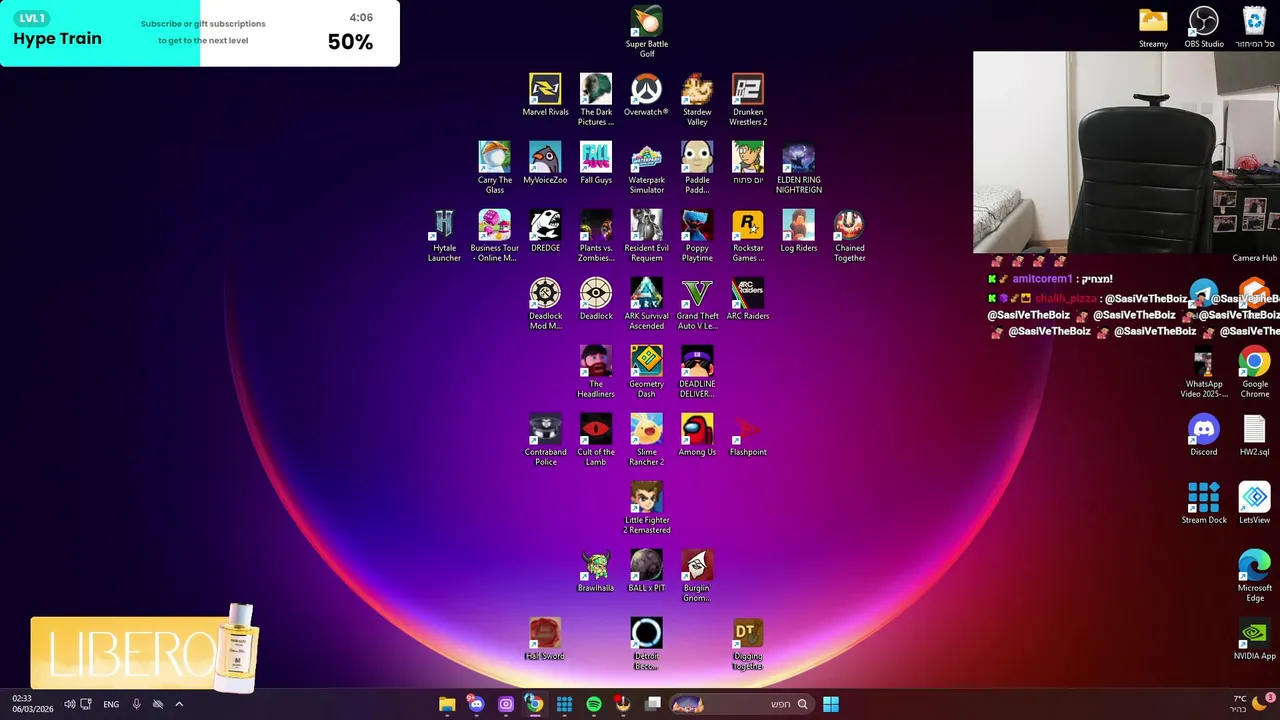Click the Hype Train progress widget

200,33
